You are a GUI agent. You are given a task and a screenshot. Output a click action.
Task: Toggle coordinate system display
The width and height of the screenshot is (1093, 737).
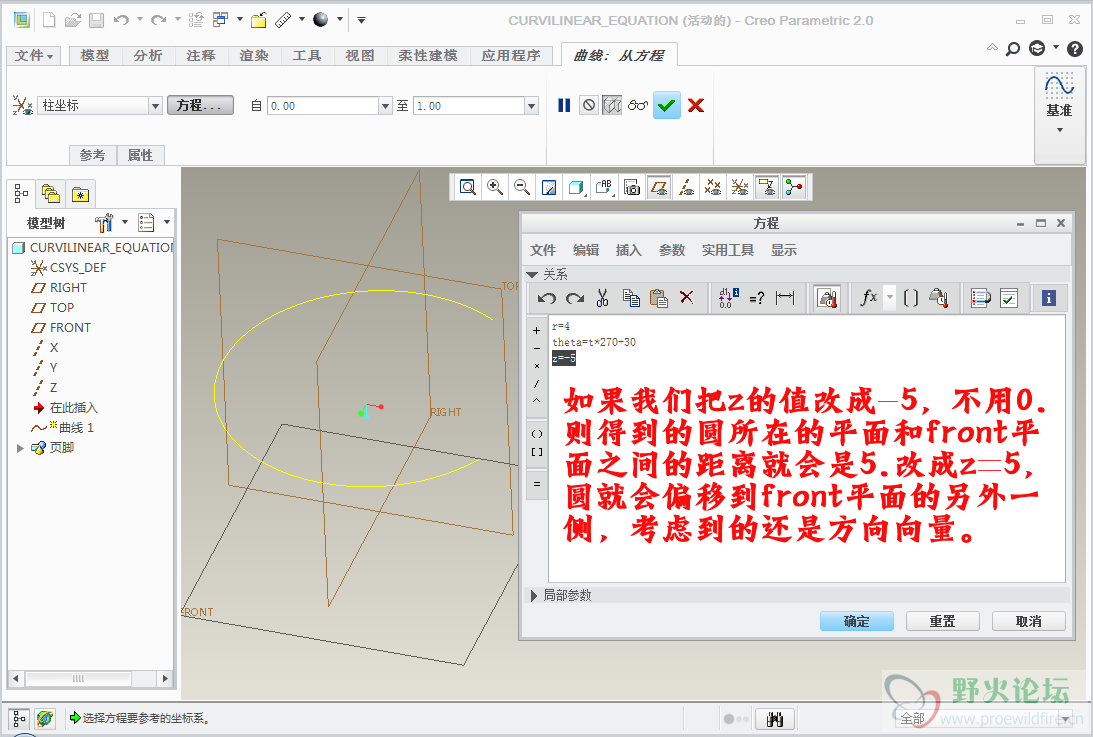tap(740, 187)
